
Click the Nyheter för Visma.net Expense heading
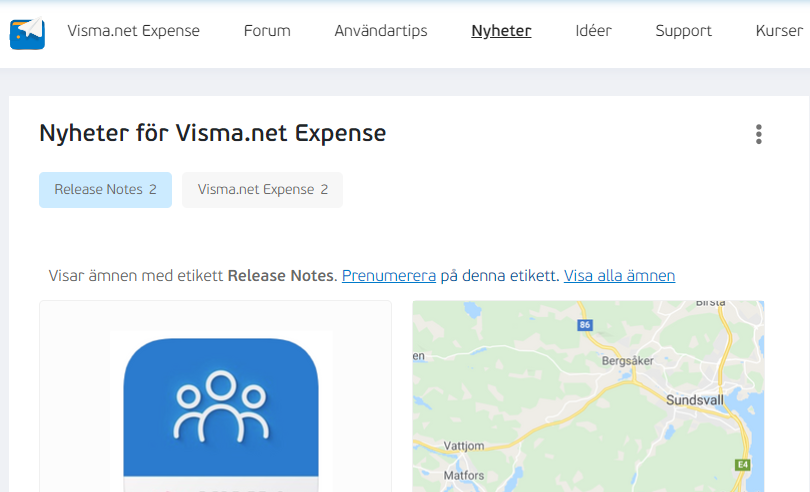(213, 133)
